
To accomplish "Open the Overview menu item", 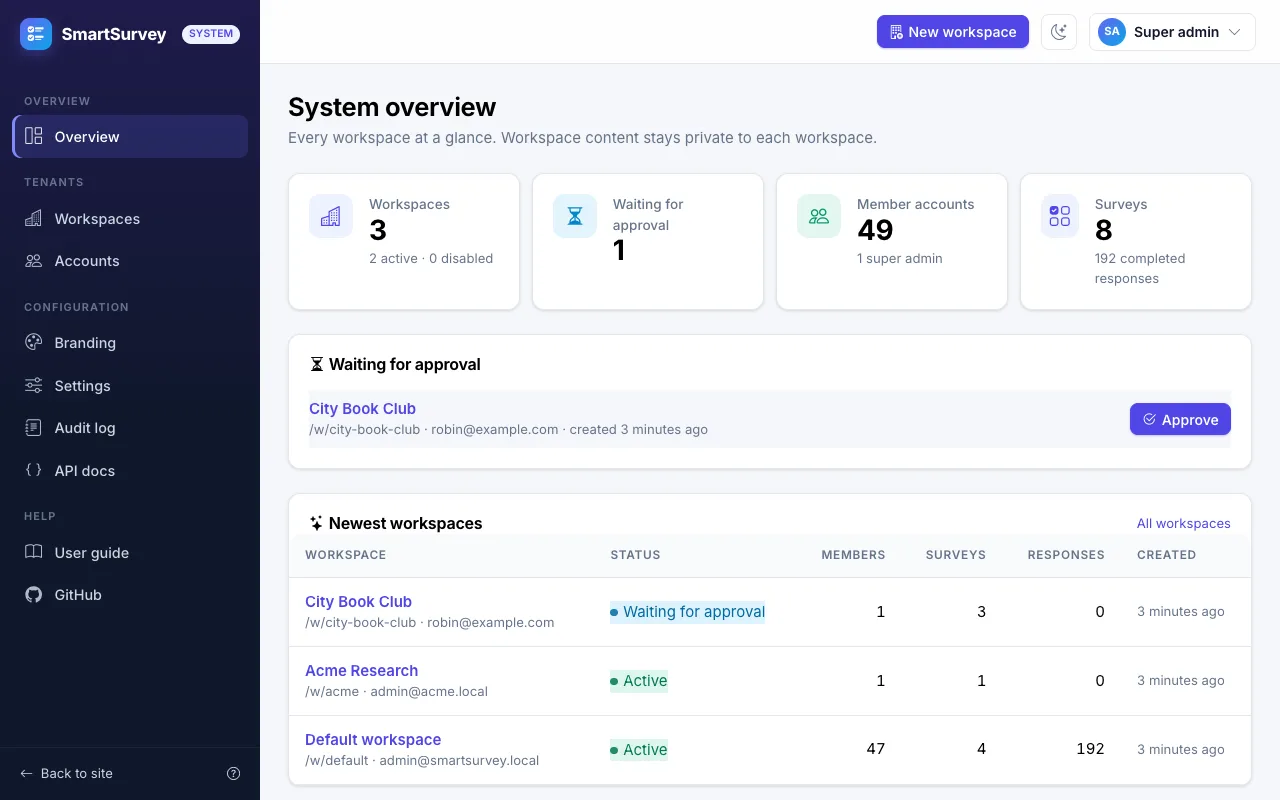I will coord(130,136).
